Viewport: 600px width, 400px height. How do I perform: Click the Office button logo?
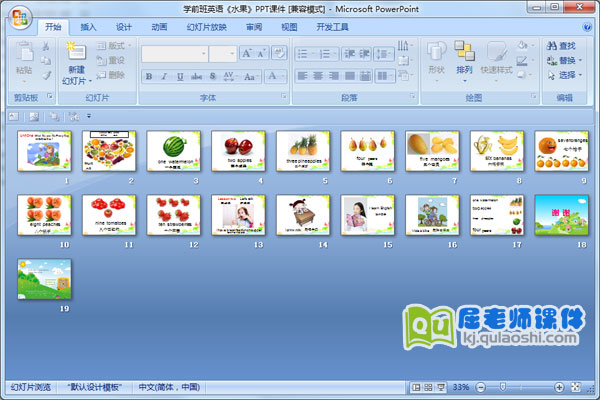[x=20, y=18]
